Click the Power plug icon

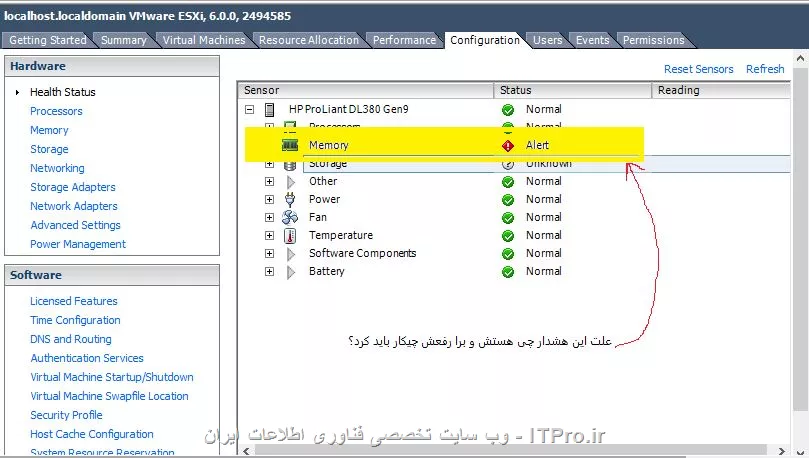(x=290, y=199)
